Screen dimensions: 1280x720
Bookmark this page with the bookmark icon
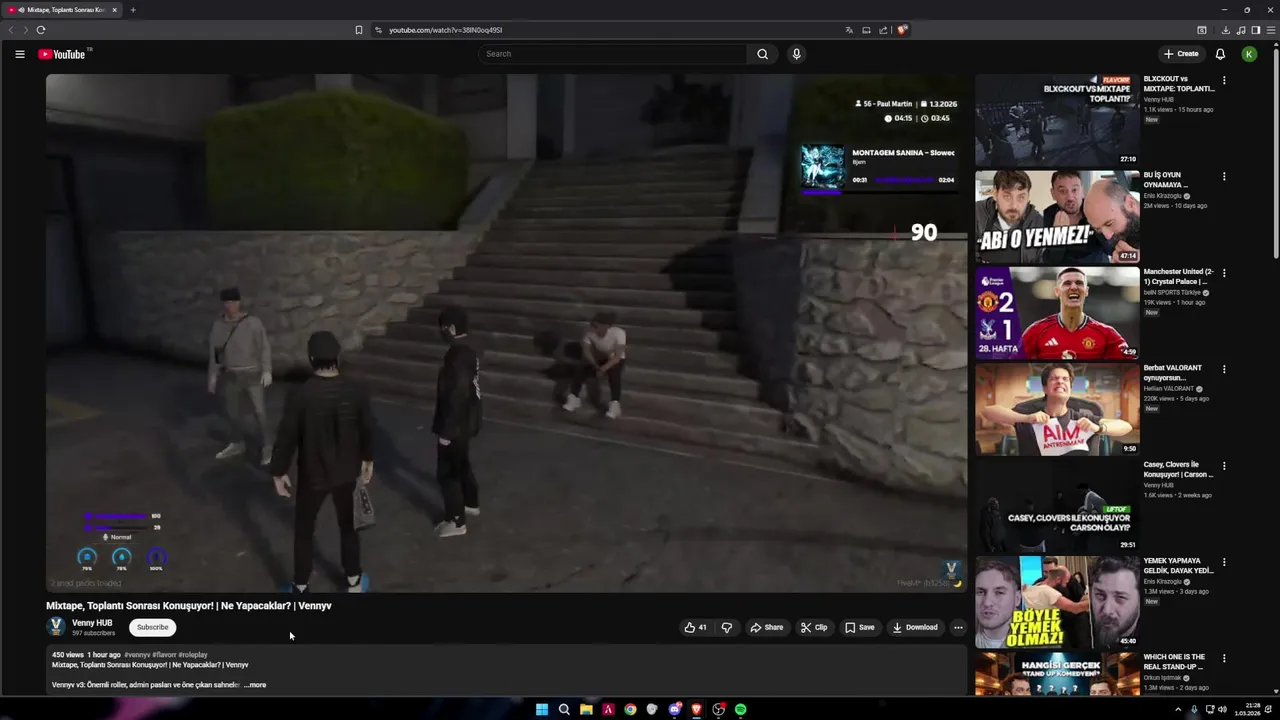coord(359,30)
